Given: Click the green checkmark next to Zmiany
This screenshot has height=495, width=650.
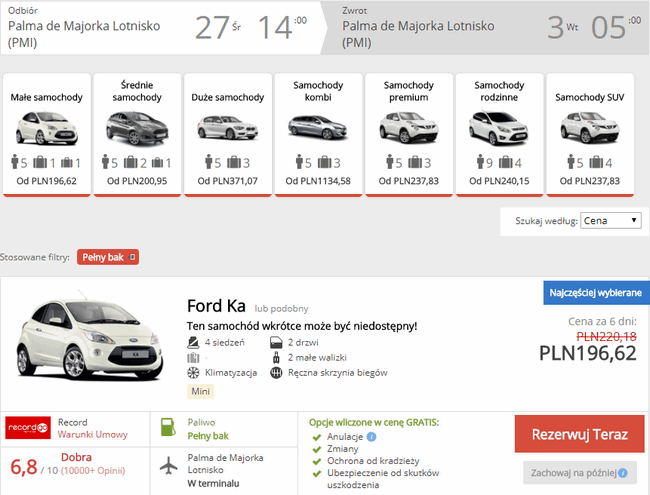Looking at the screenshot, I should [x=317, y=449].
